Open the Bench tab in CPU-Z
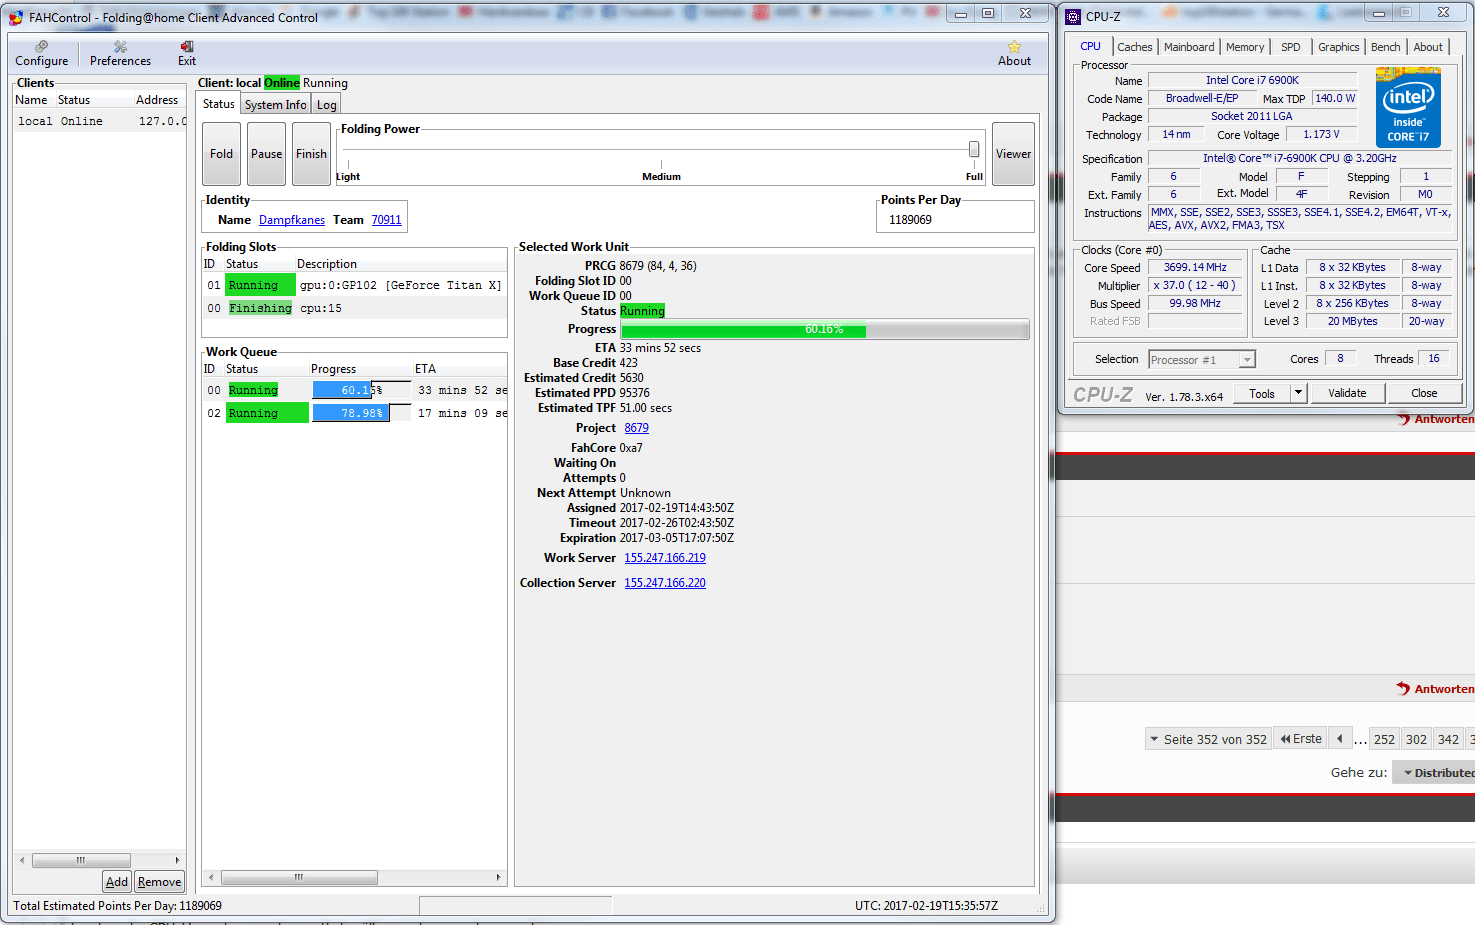The image size is (1475, 925). pyautogui.click(x=1385, y=47)
